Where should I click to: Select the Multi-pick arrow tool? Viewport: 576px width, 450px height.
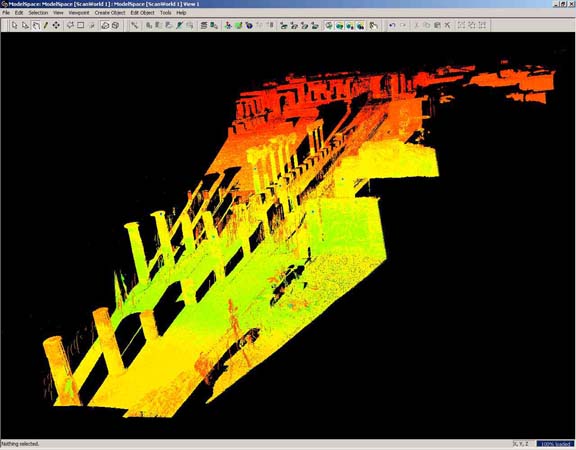[25, 25]
